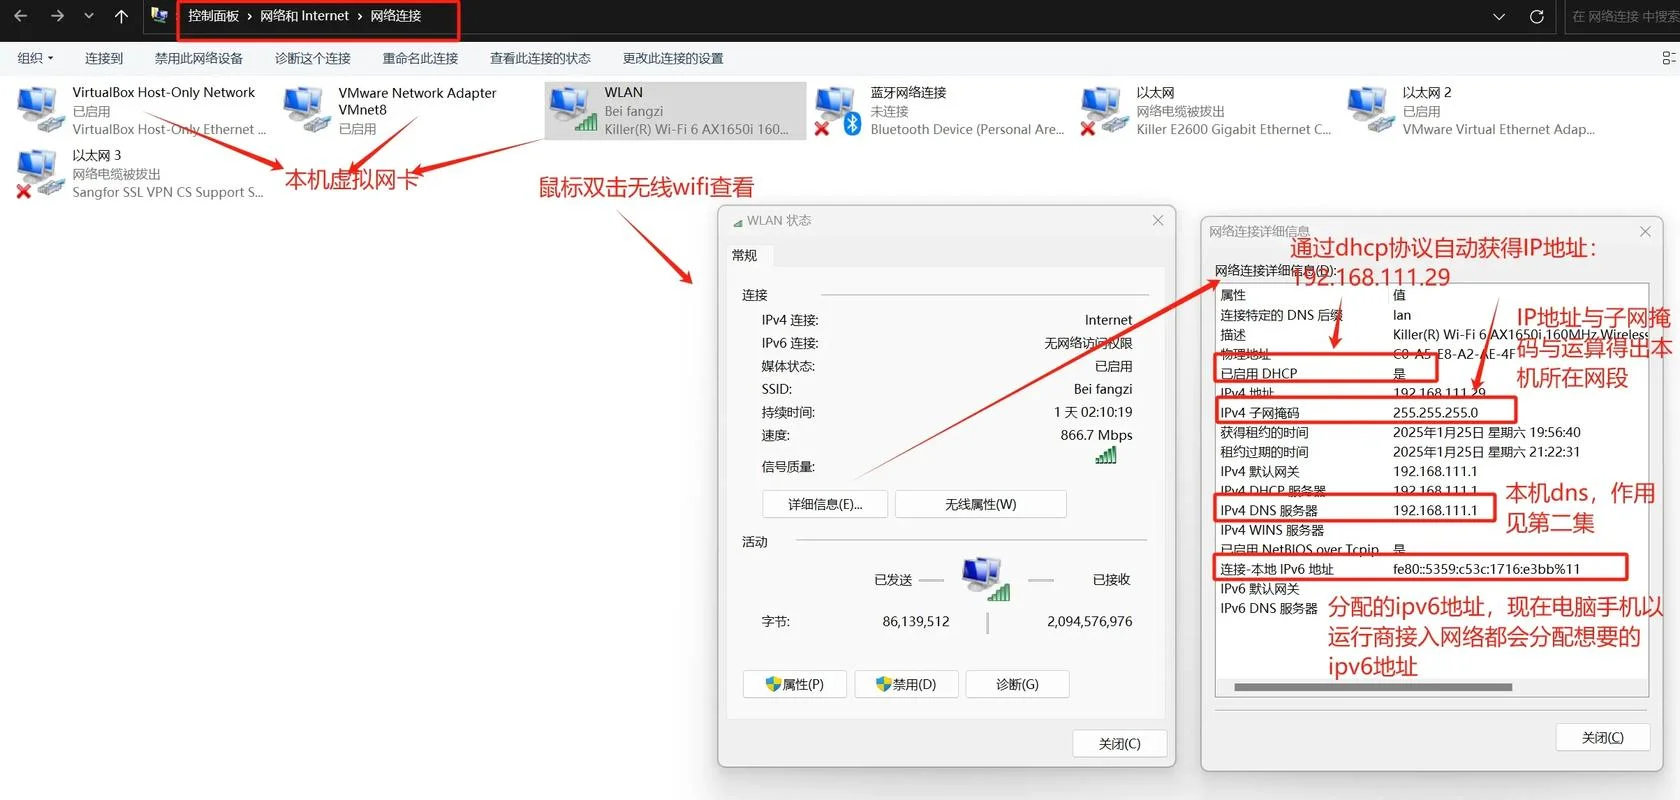The width and height of the screenshot is (1680, 800).
Task: Click the Disable shield button
Action: pyautogui.click(x=906, y=684)
